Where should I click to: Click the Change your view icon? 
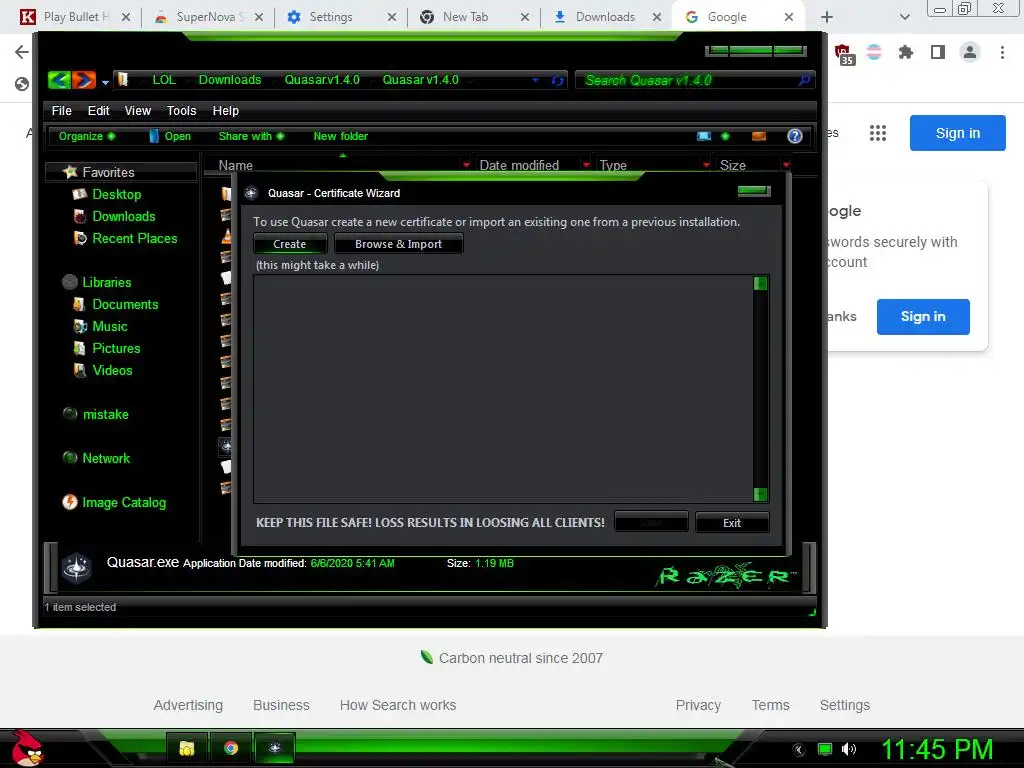pos(704,136)
